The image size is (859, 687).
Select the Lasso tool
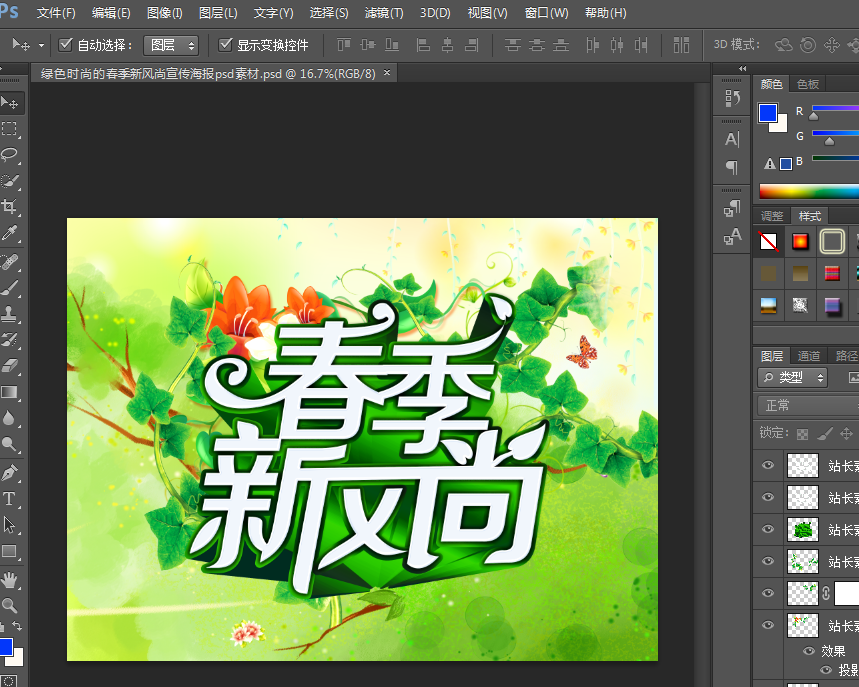tap(10, 154)
